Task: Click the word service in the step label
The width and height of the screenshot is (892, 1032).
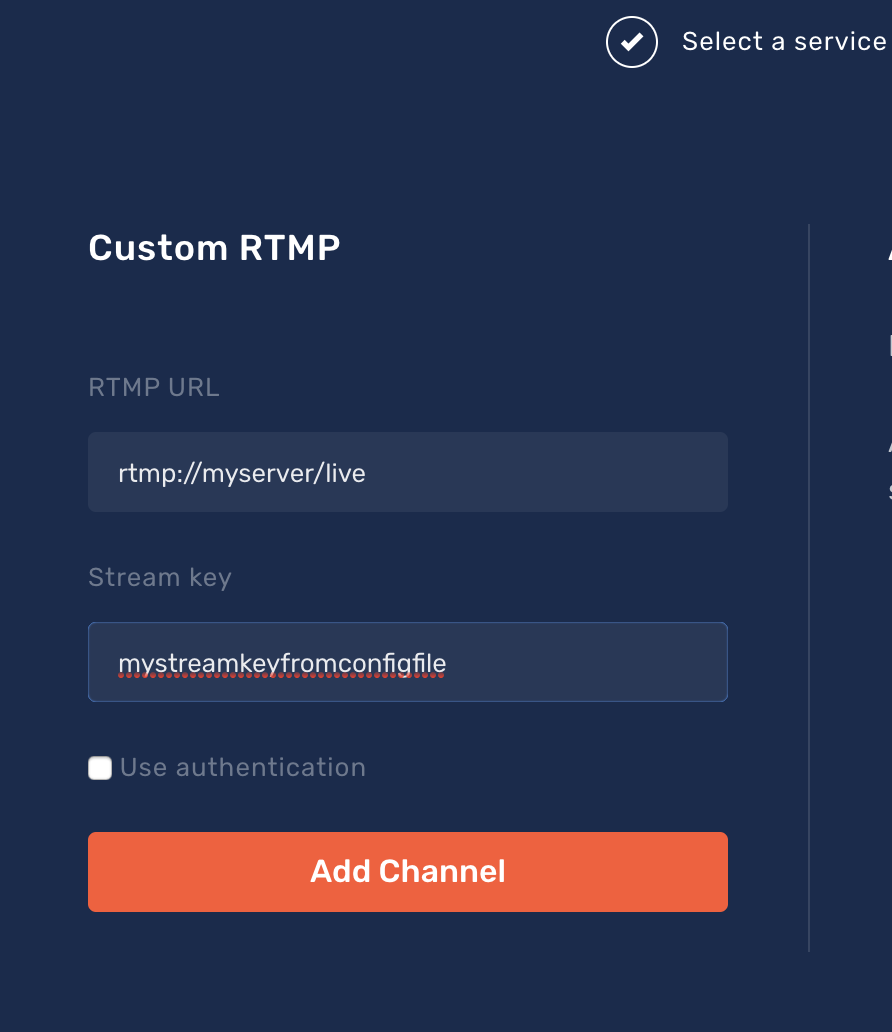Action: click(840, 42)
